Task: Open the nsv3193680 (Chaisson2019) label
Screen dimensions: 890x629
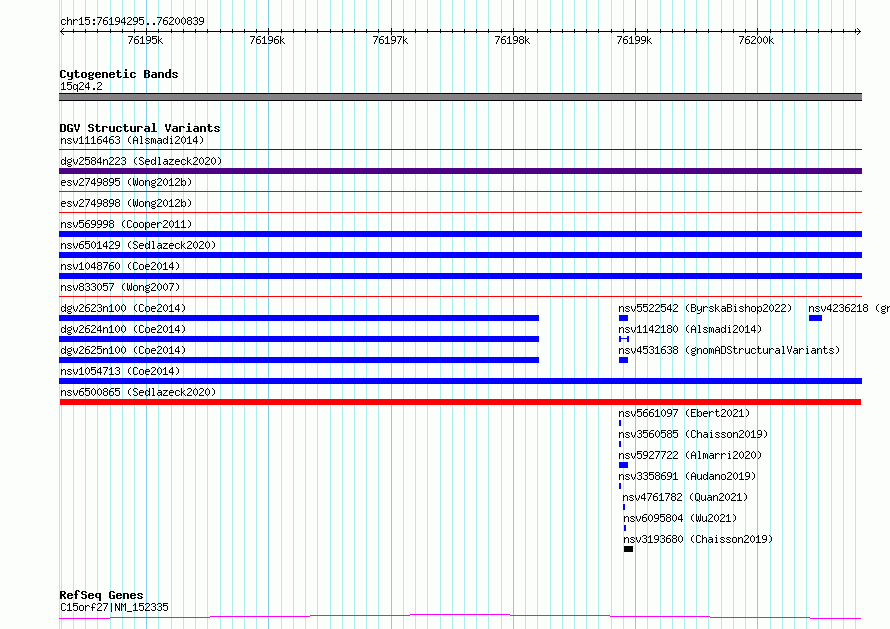Action: [698, 539]
